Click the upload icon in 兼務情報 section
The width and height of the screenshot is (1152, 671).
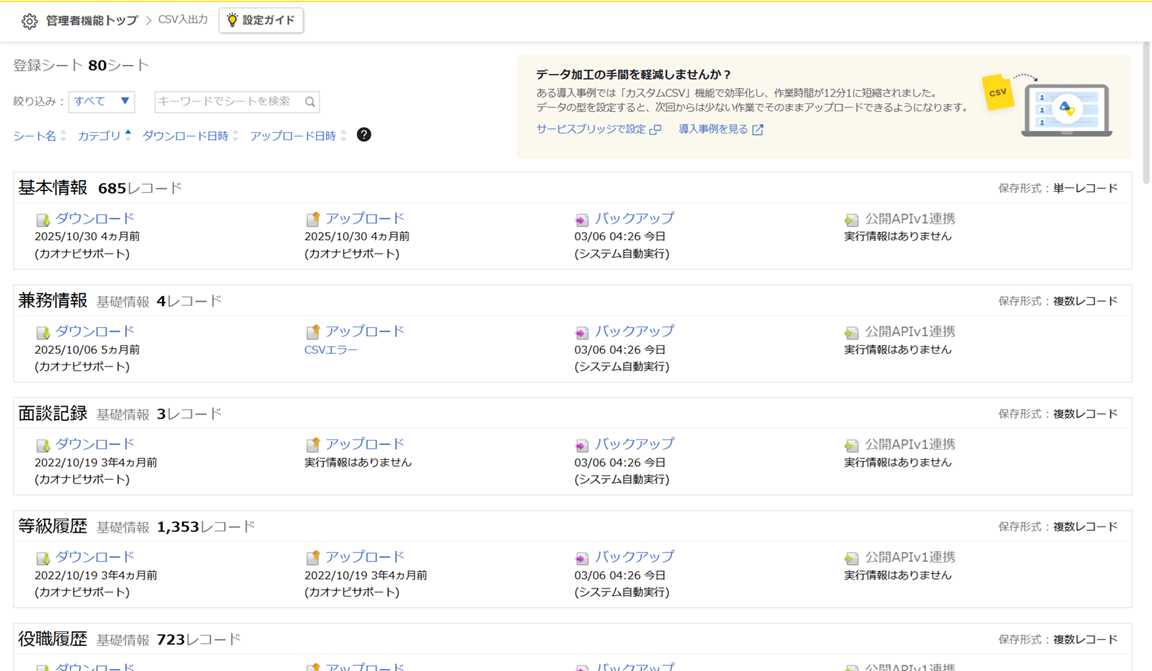point(313,333)
